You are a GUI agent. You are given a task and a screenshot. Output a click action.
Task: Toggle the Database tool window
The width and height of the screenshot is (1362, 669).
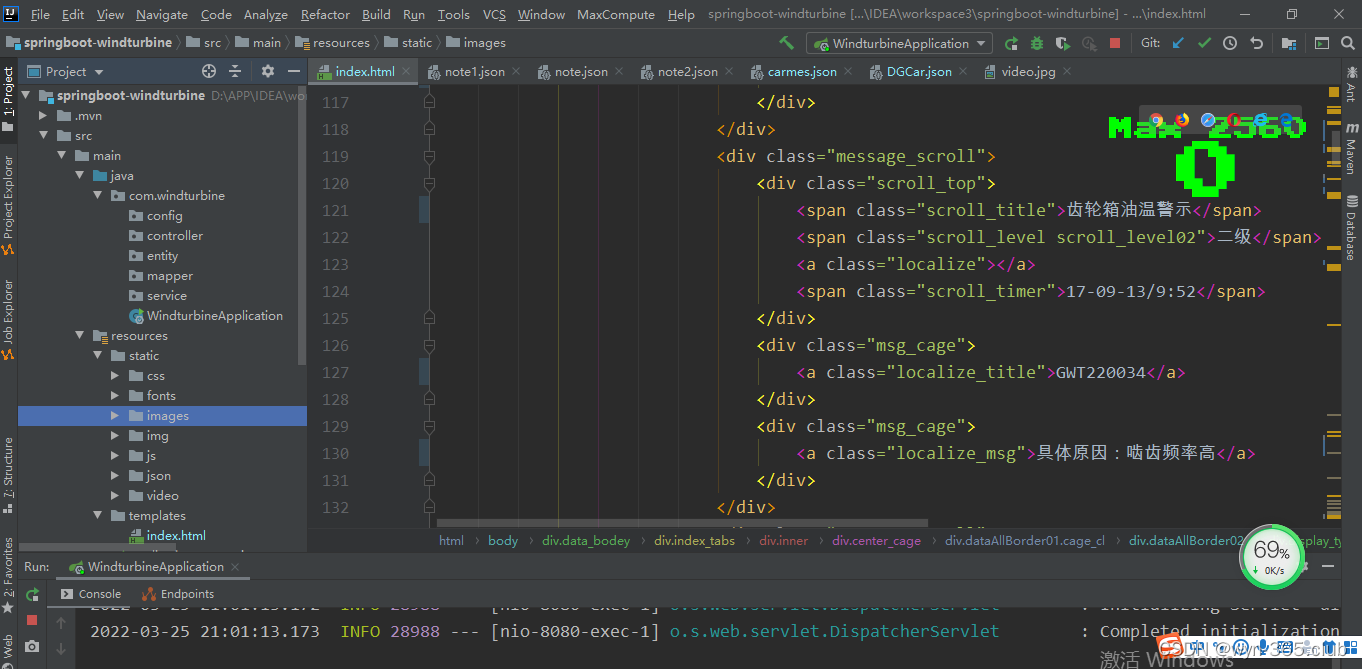pyautogui.click(x=1351, y=228)
